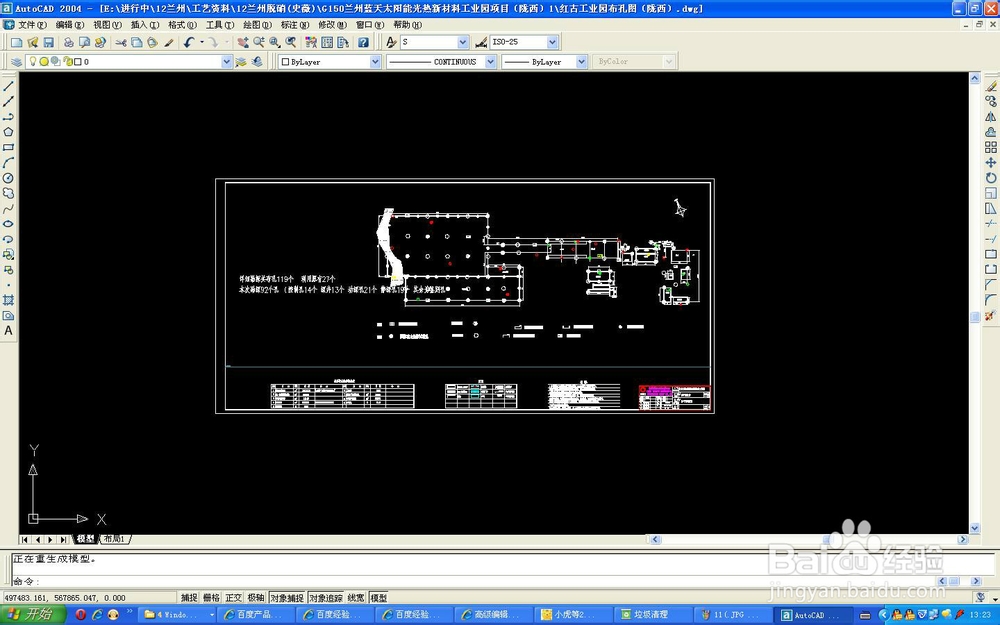Open the 格式(O) menu
The width and height of the screenshot is (1000, 625).
point(182,25)
